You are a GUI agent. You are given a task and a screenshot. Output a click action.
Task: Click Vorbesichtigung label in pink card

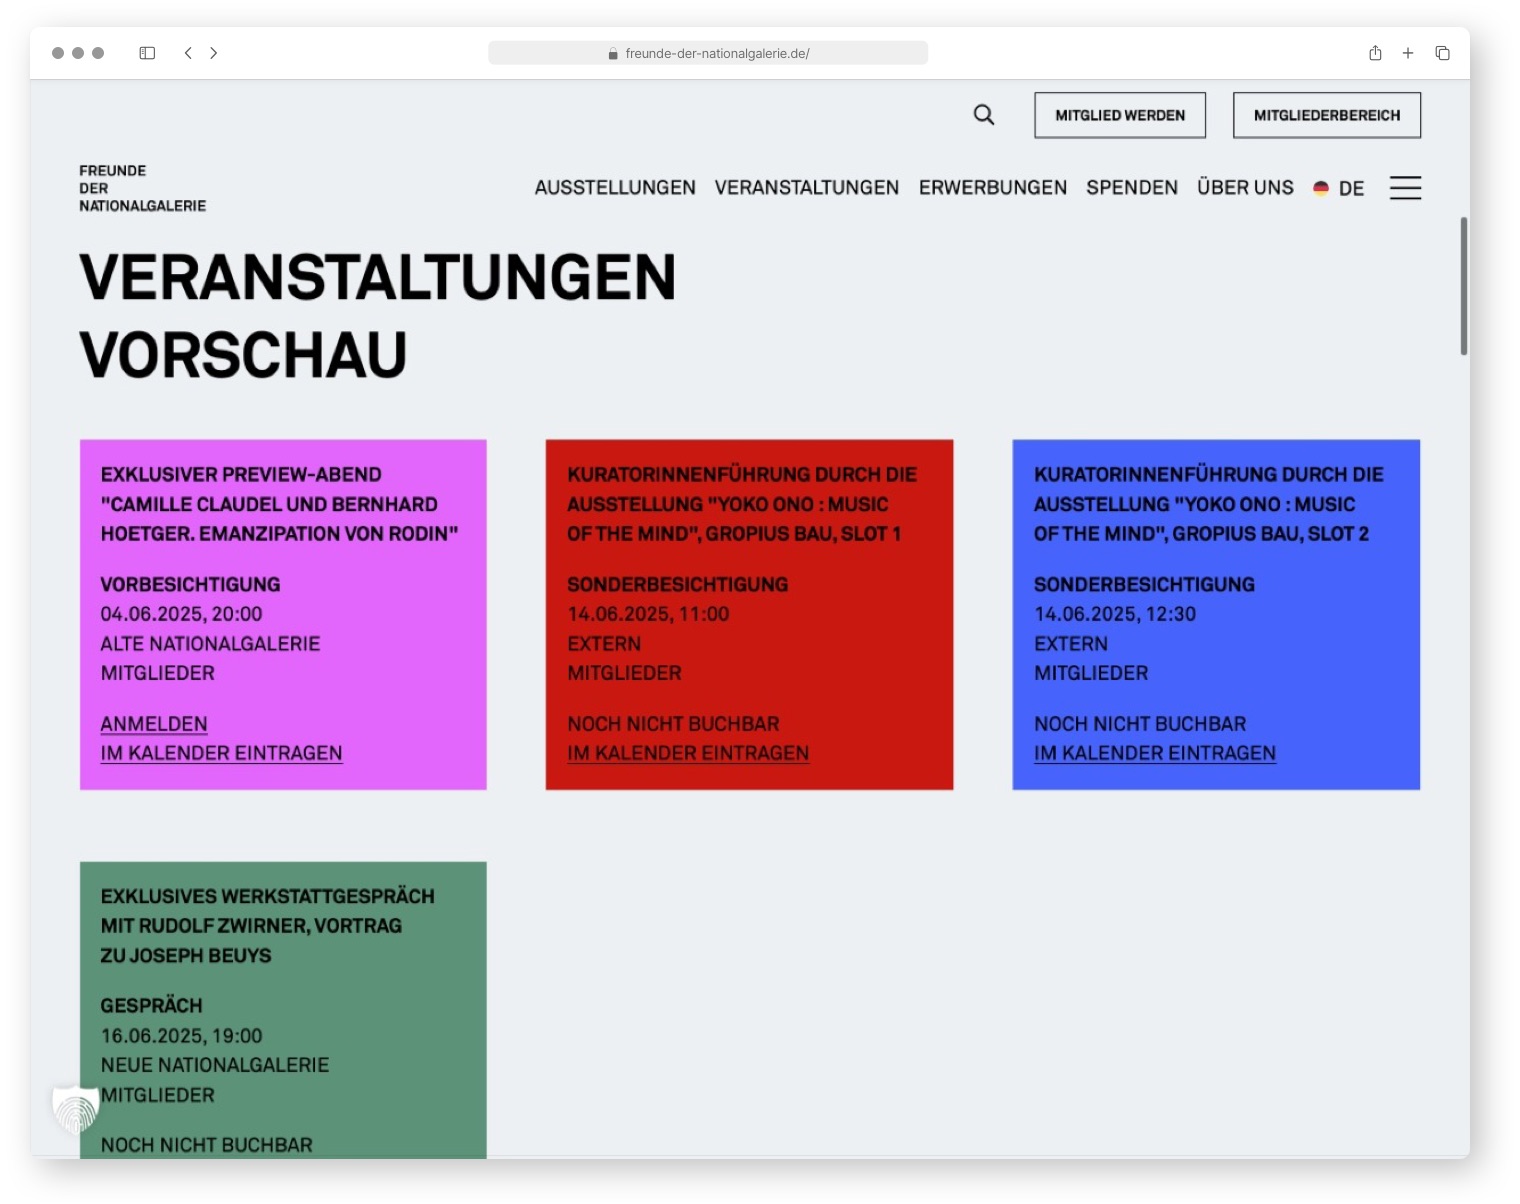click(190, 584)
